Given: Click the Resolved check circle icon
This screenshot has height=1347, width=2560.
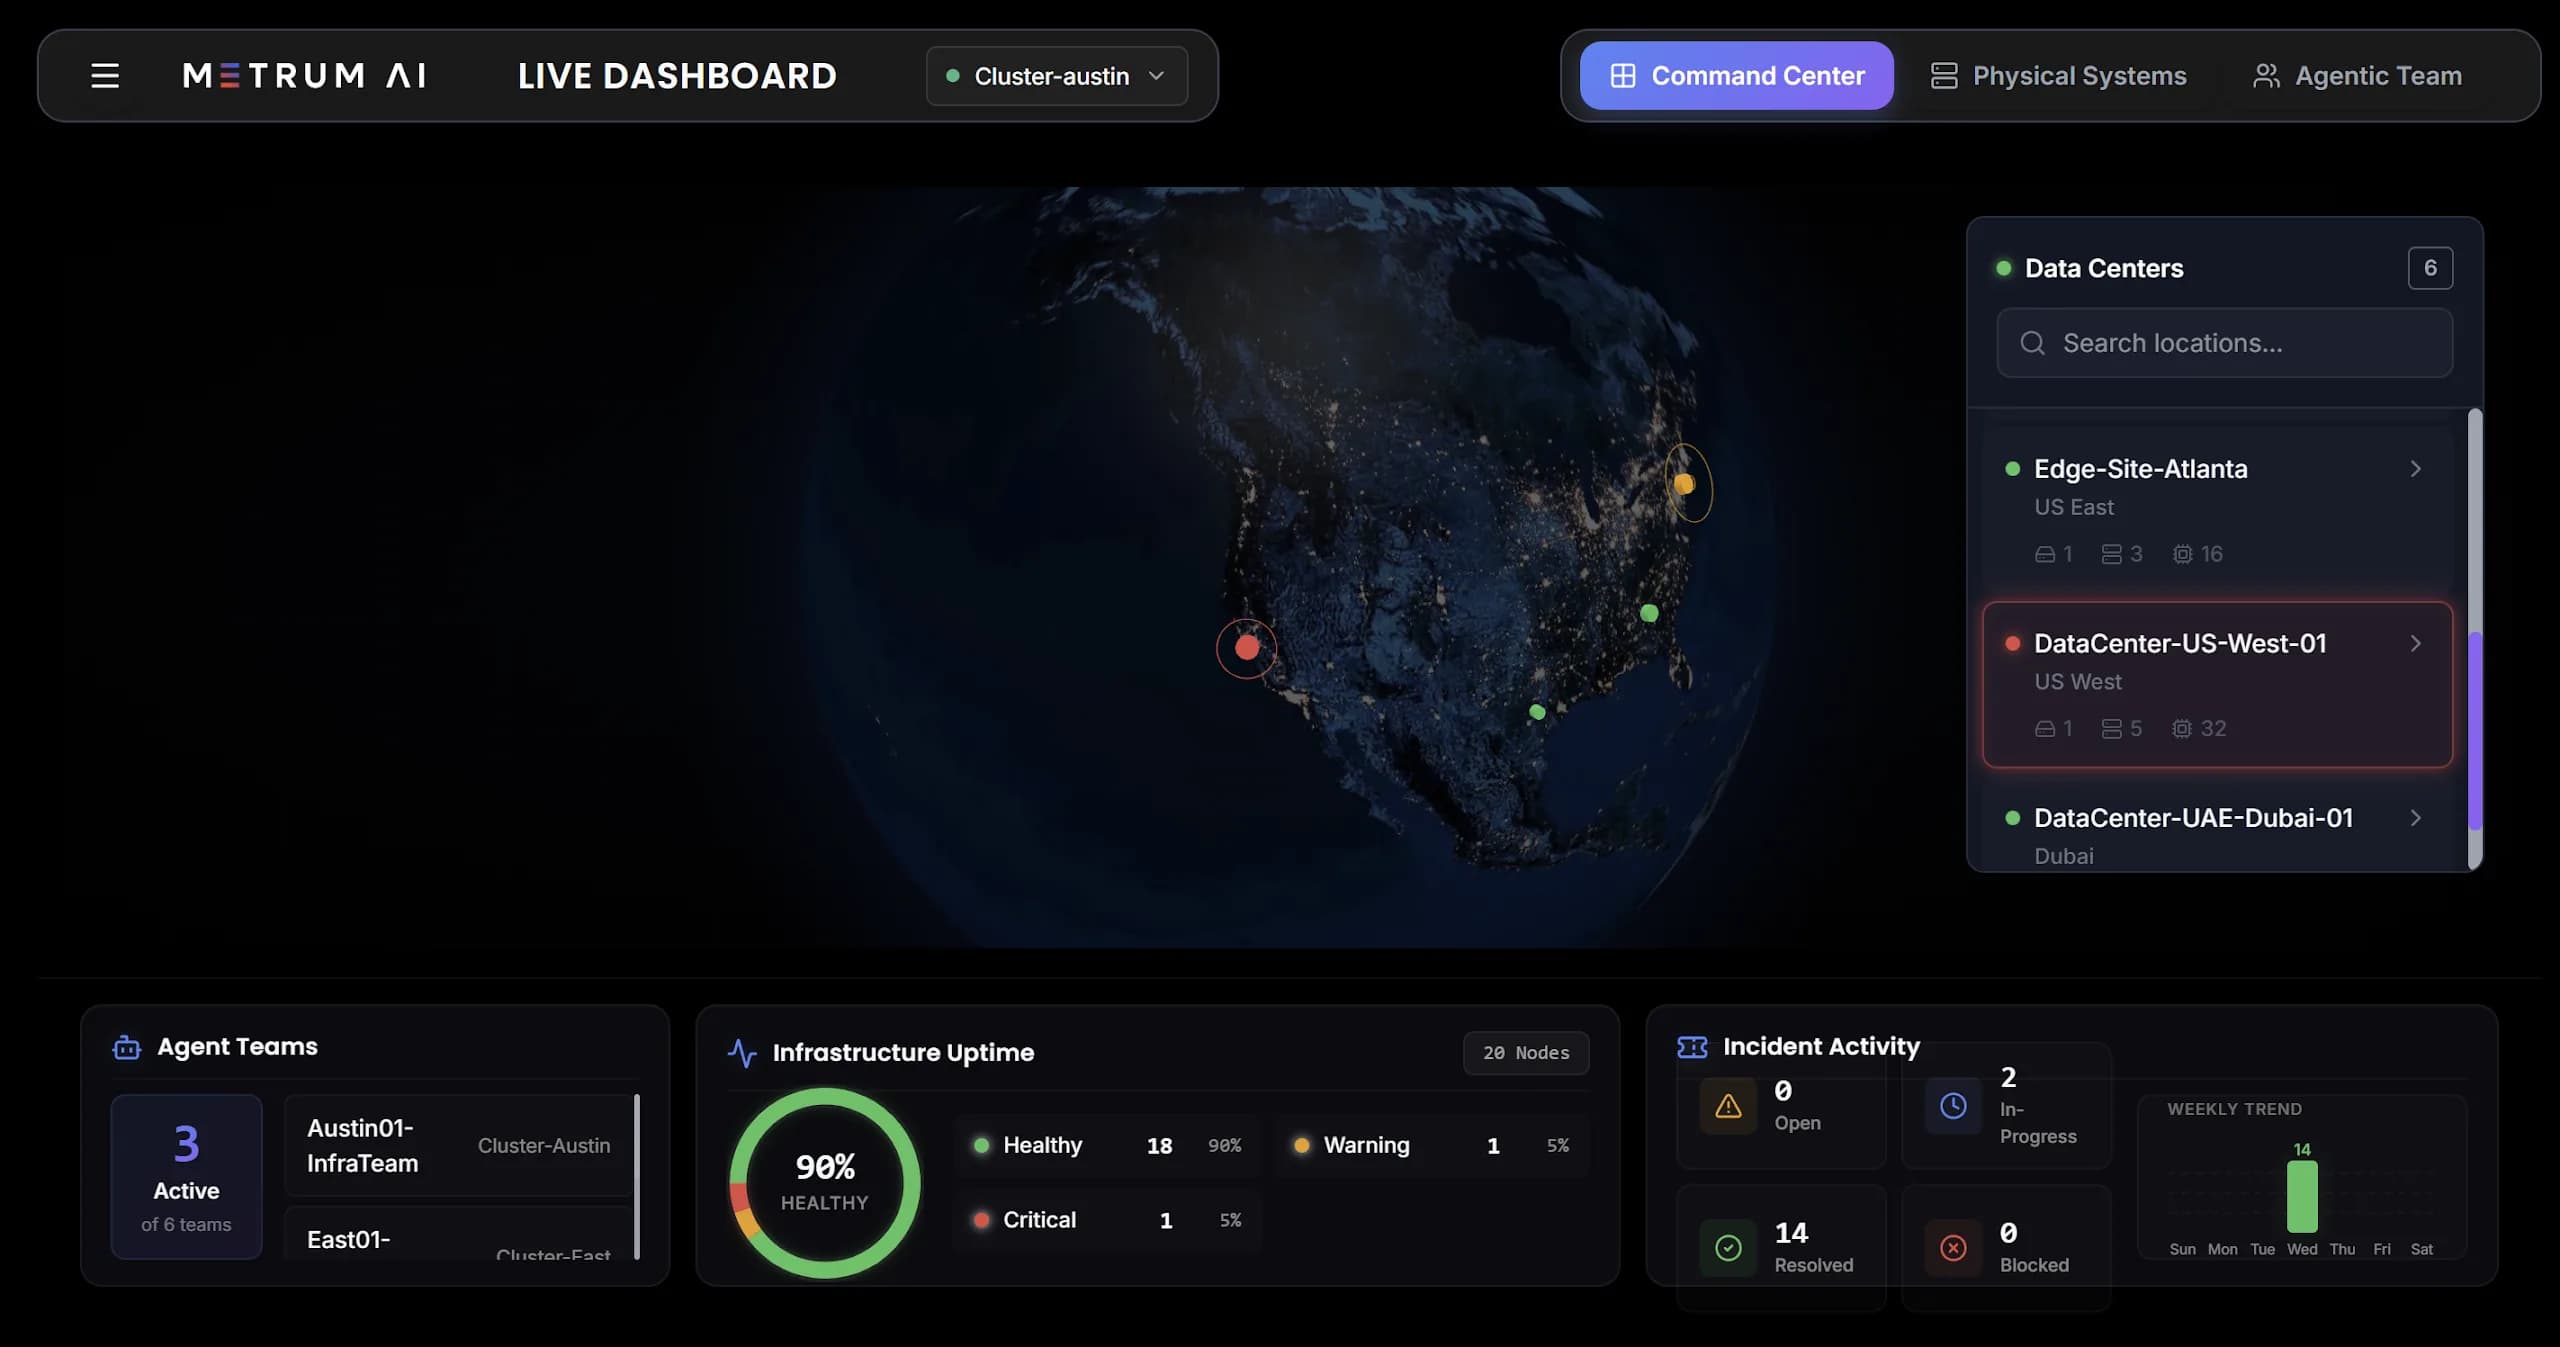Looking at the screenshot, I should (x=1727, y=1246).
